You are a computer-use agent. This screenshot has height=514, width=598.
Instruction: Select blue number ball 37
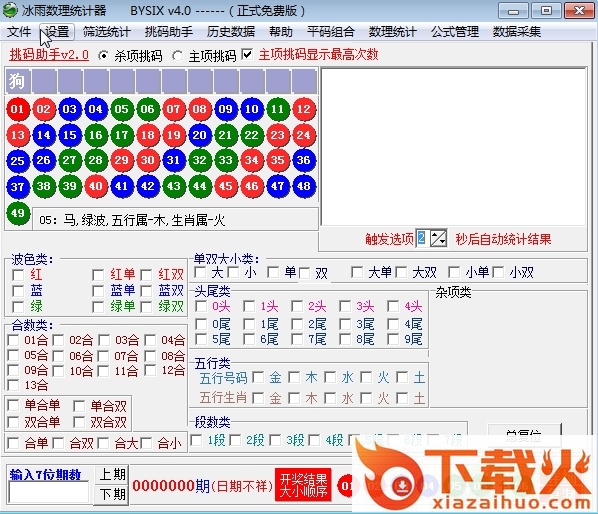[x=18, y=186]
